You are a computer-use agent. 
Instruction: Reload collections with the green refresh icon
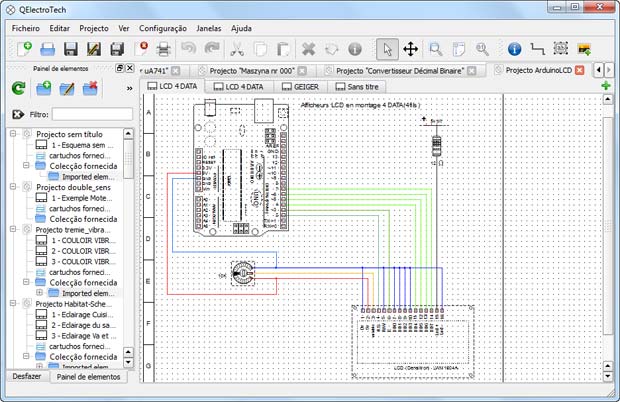point(18,88)
